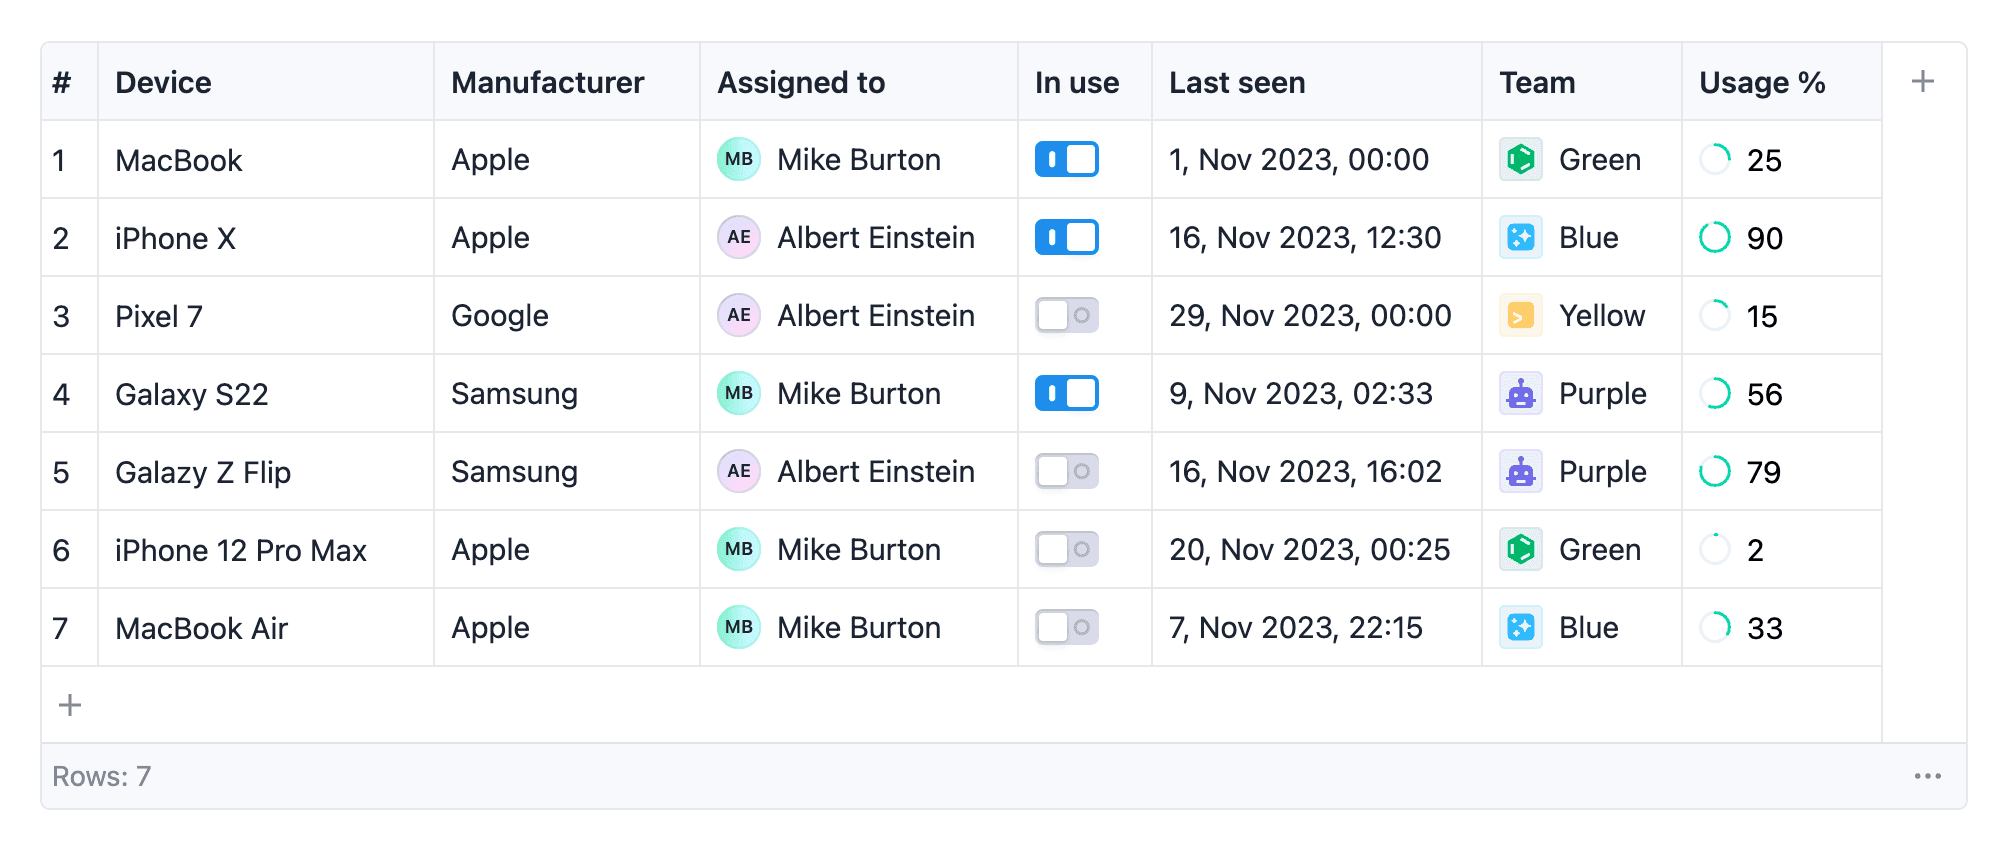Viewport: 2008px width, 850px height.
Task: Click Albert Einstein's avatar in Pixel 7 row
Action: (x=739, y=316)
